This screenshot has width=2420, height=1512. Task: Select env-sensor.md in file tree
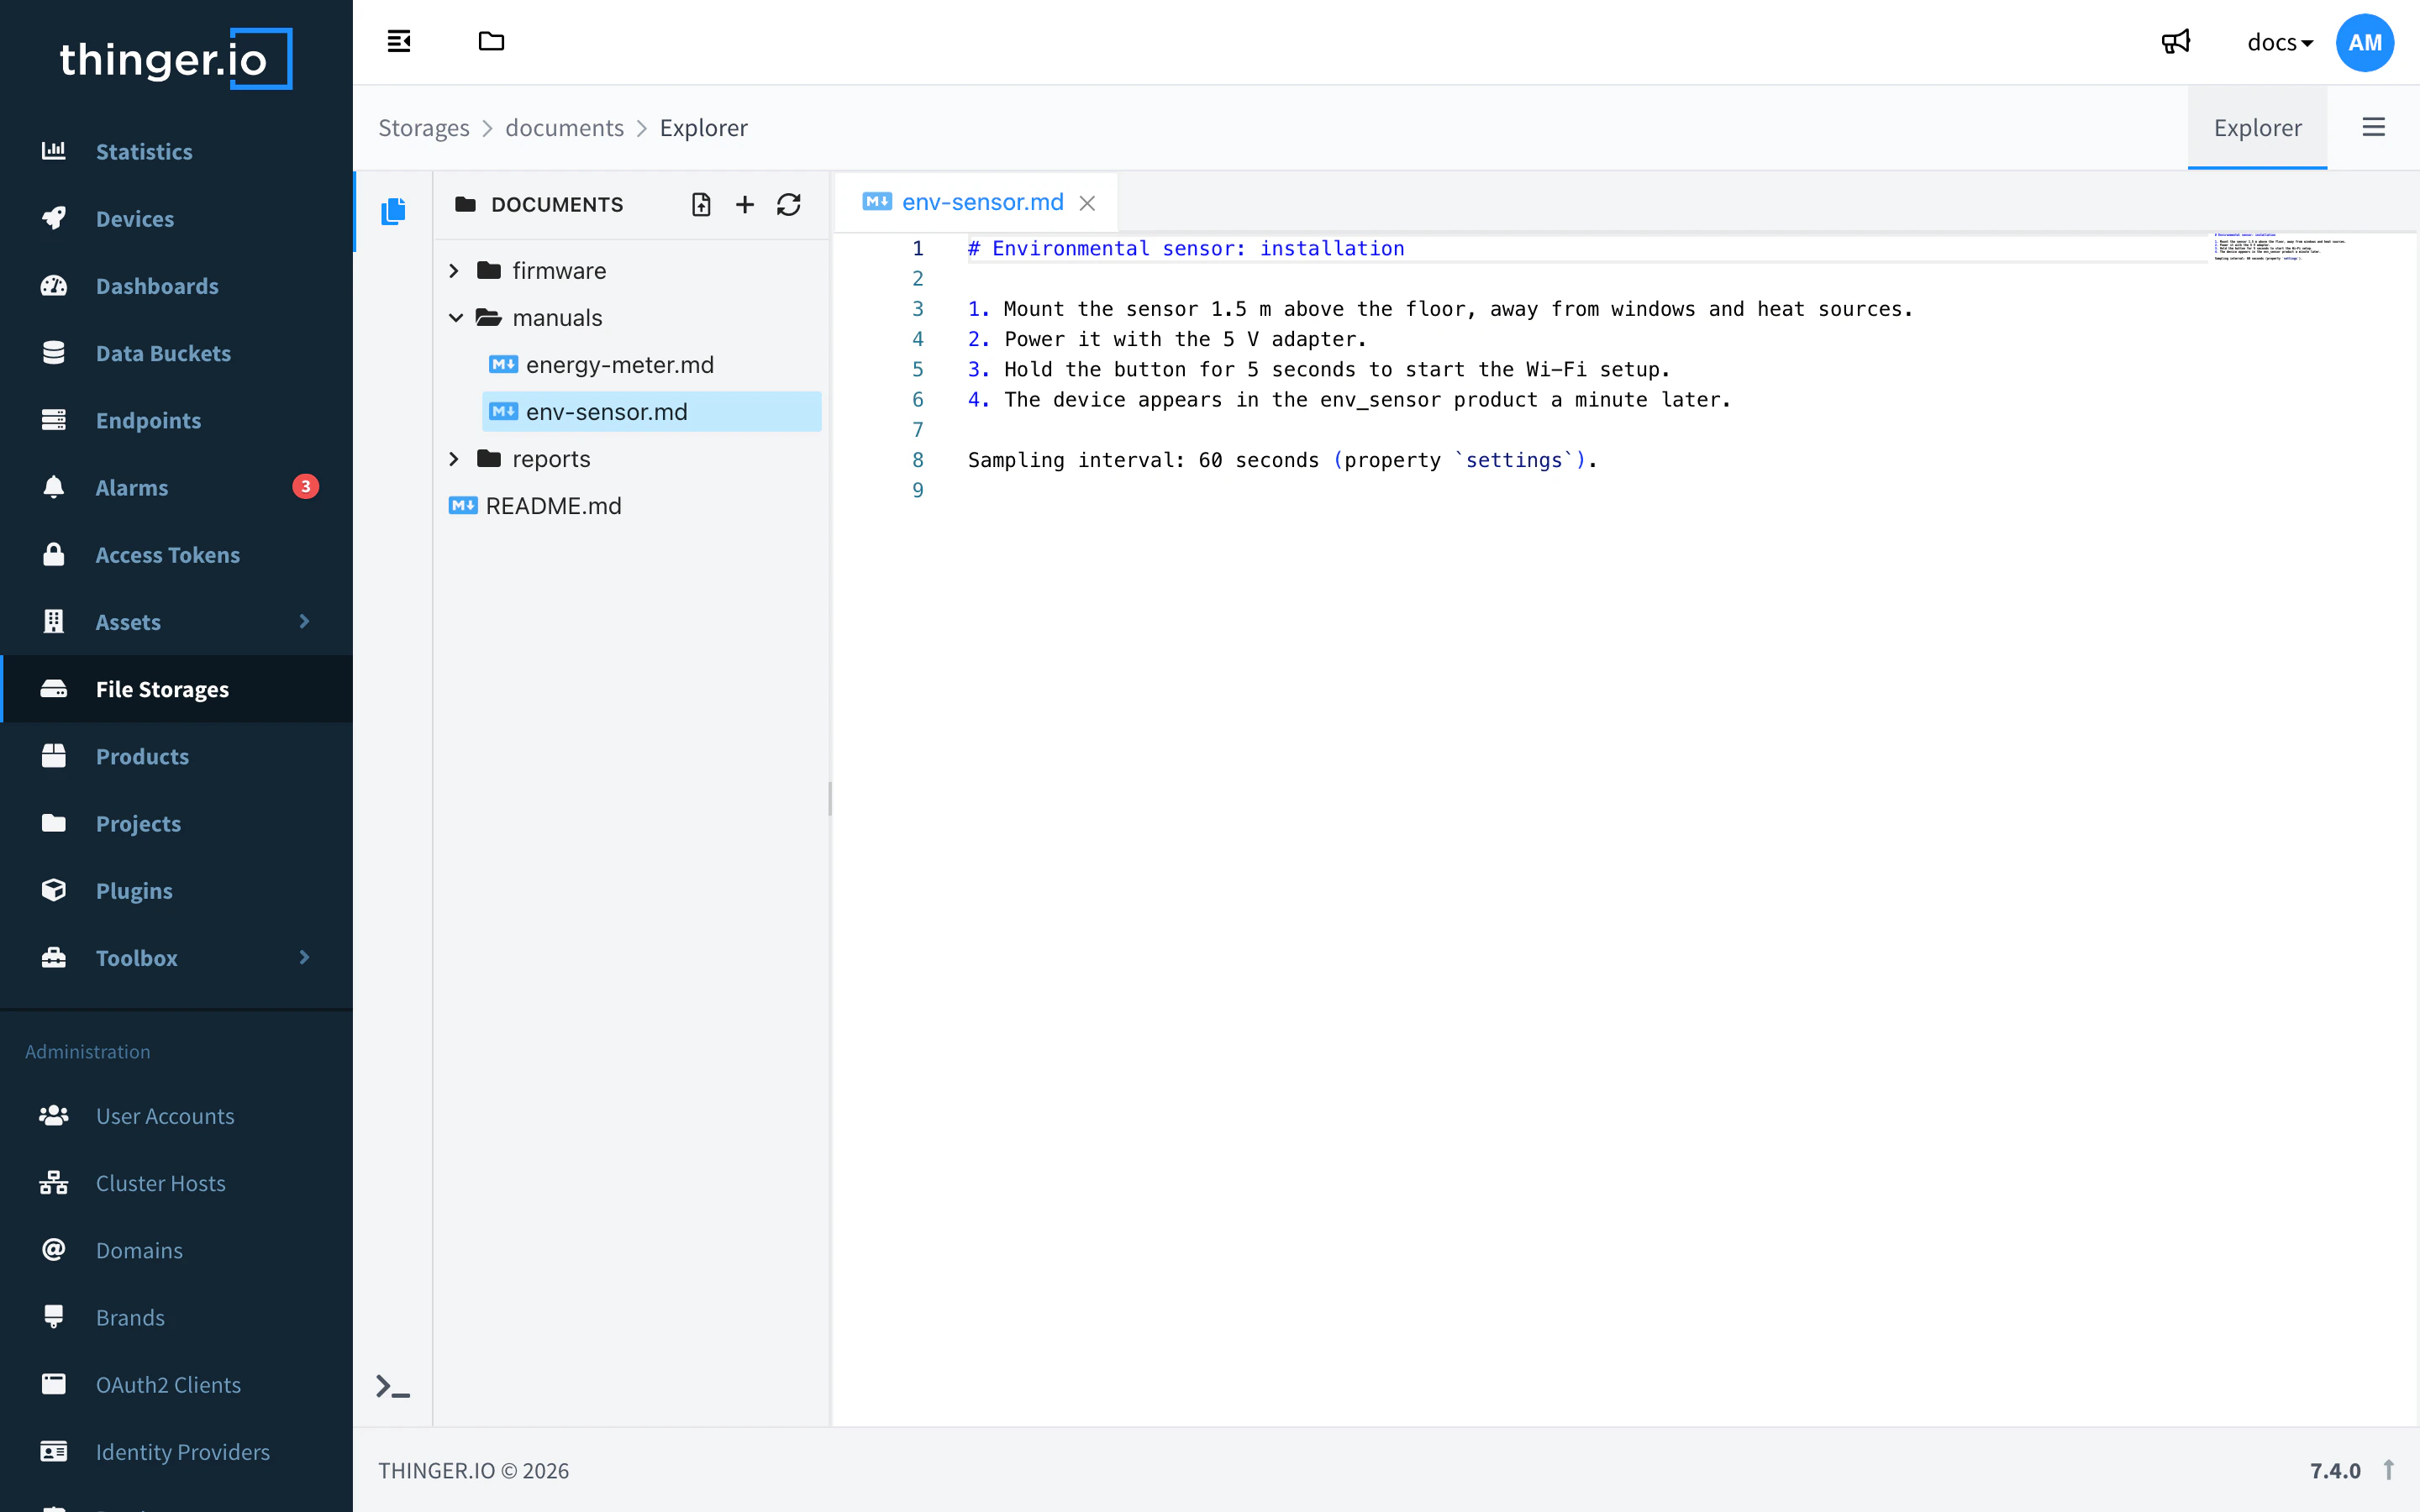click(x=651, y=412)
